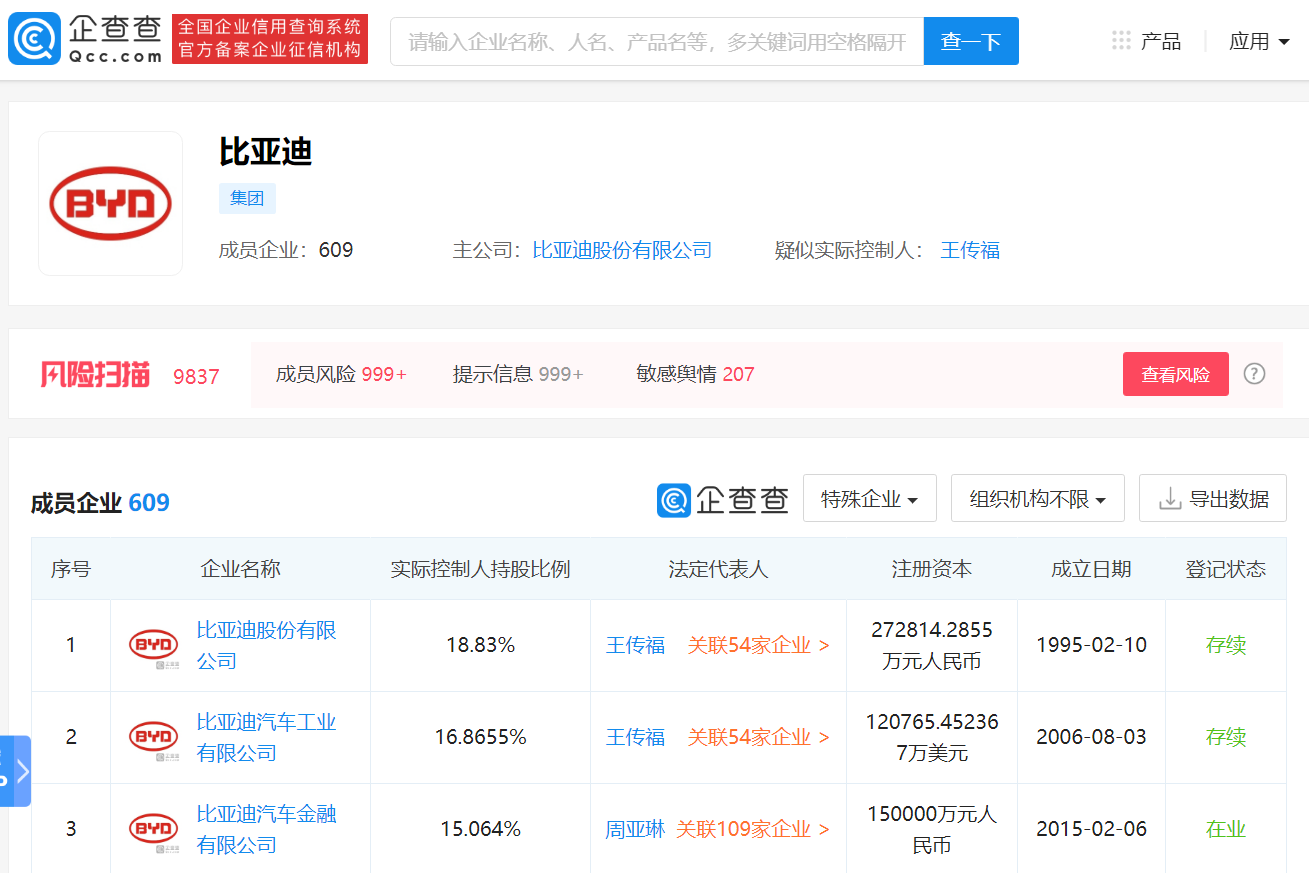
Task: Click the 导出数据 export button
Action: click(x=1213, y=498)
